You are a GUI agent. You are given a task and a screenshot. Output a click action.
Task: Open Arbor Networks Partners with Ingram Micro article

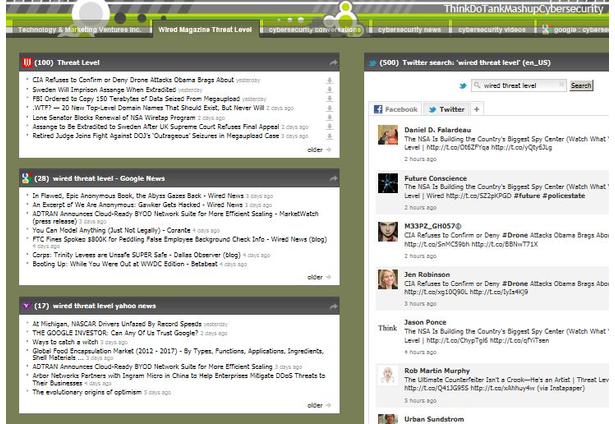[x=178, y=379]
